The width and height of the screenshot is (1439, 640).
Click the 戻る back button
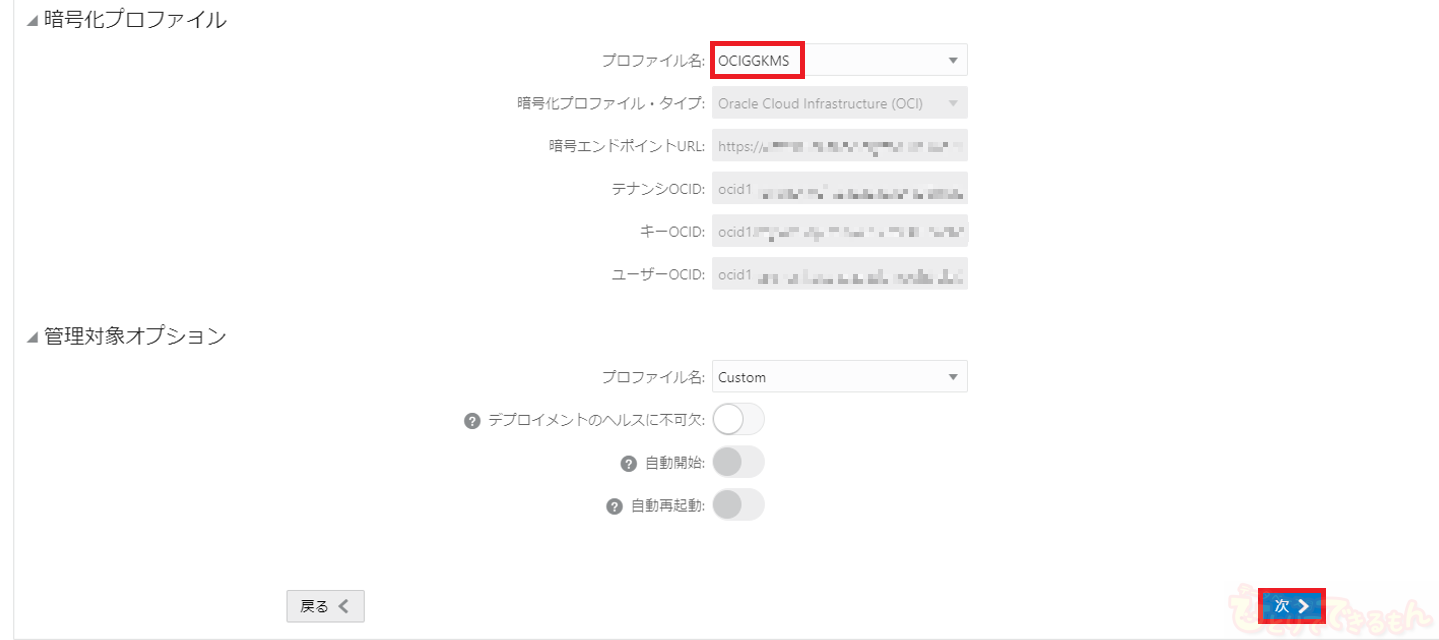coord(325,606)
